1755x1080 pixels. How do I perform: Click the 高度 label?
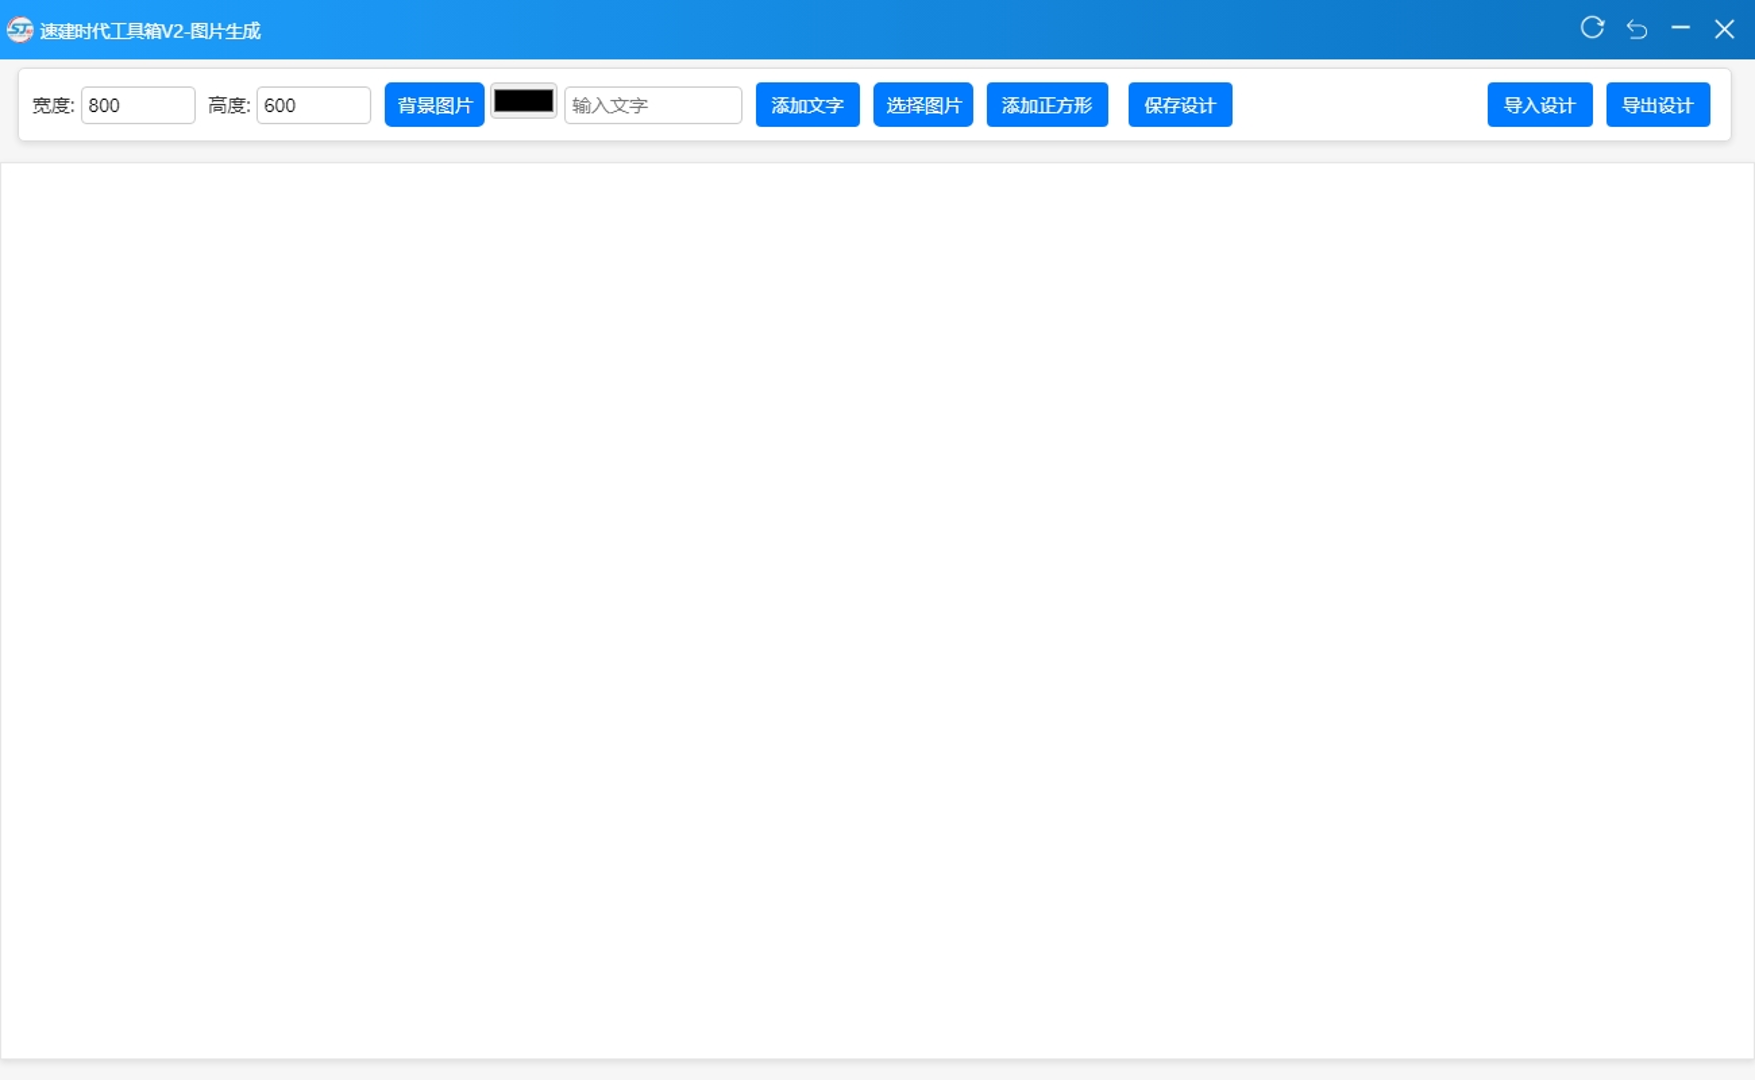pyautogui.click(x=229, y=106)
